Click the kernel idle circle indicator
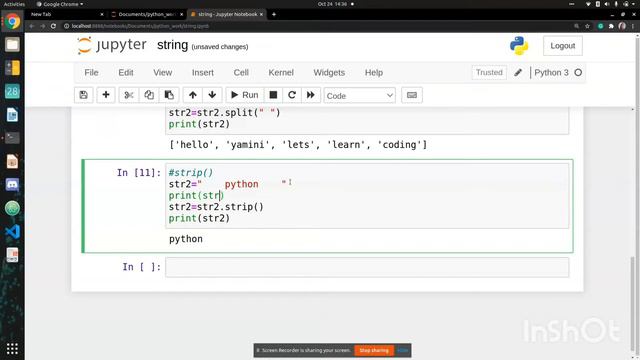The width and height of the screenshot is (640, 360). [x=578, y=73]
